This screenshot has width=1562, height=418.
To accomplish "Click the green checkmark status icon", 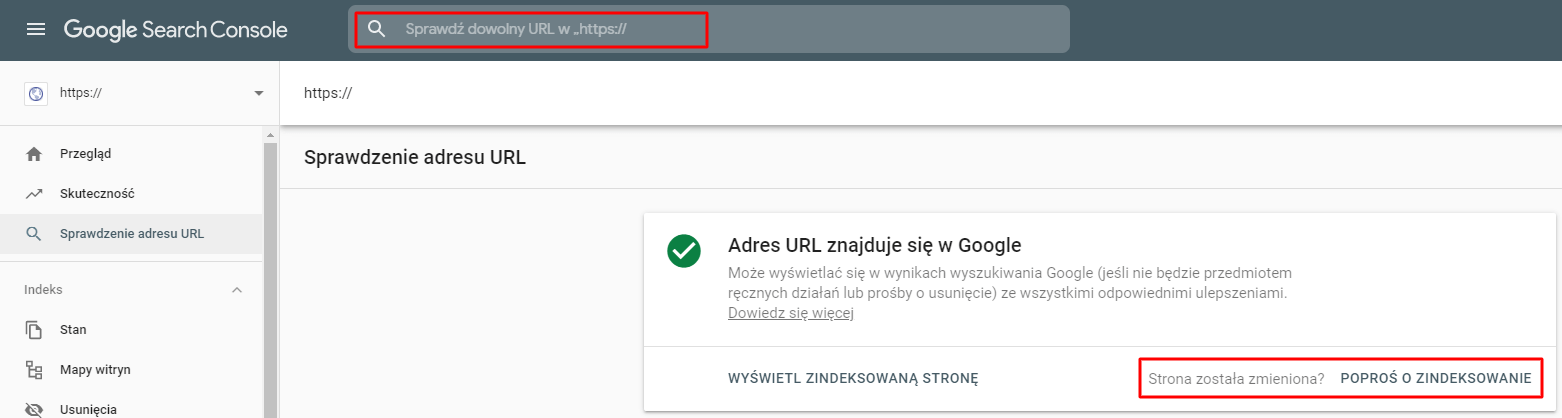I will point(683,250).
